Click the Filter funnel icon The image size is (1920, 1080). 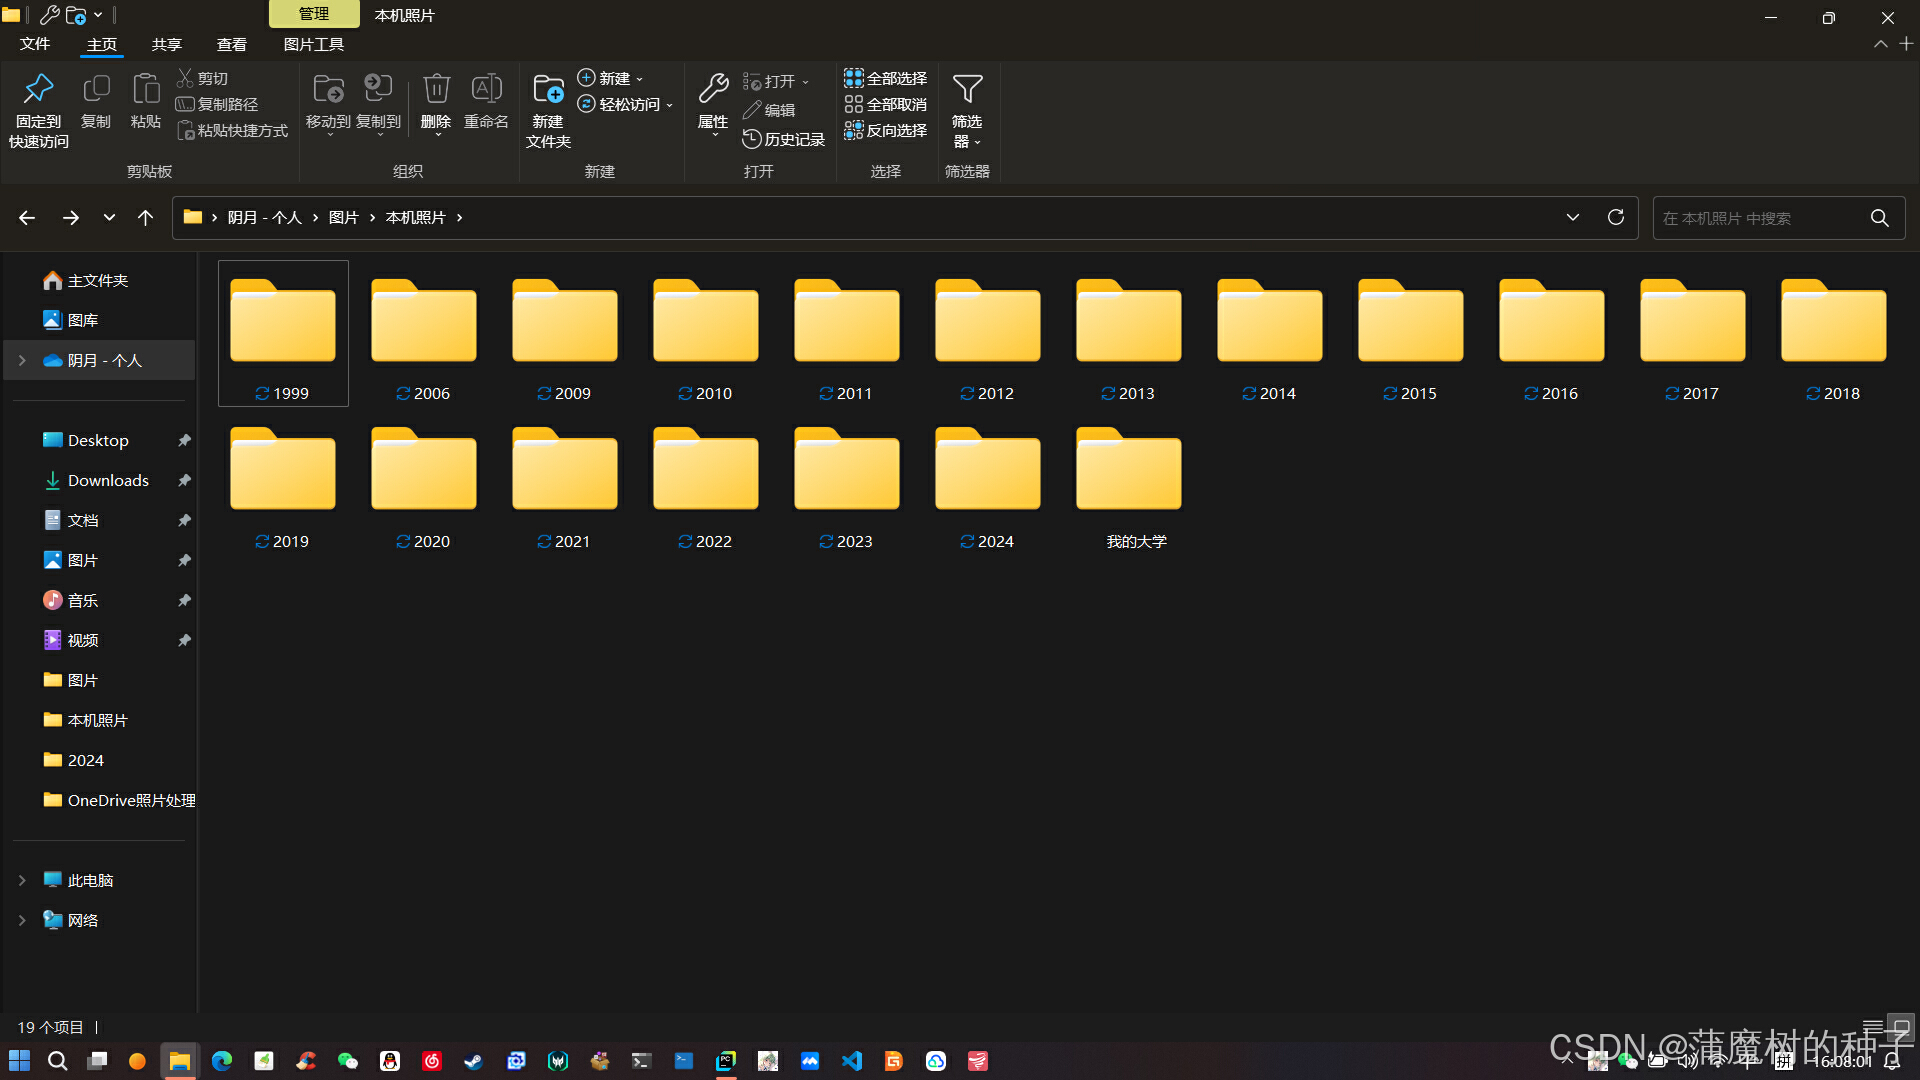point(967,90)
